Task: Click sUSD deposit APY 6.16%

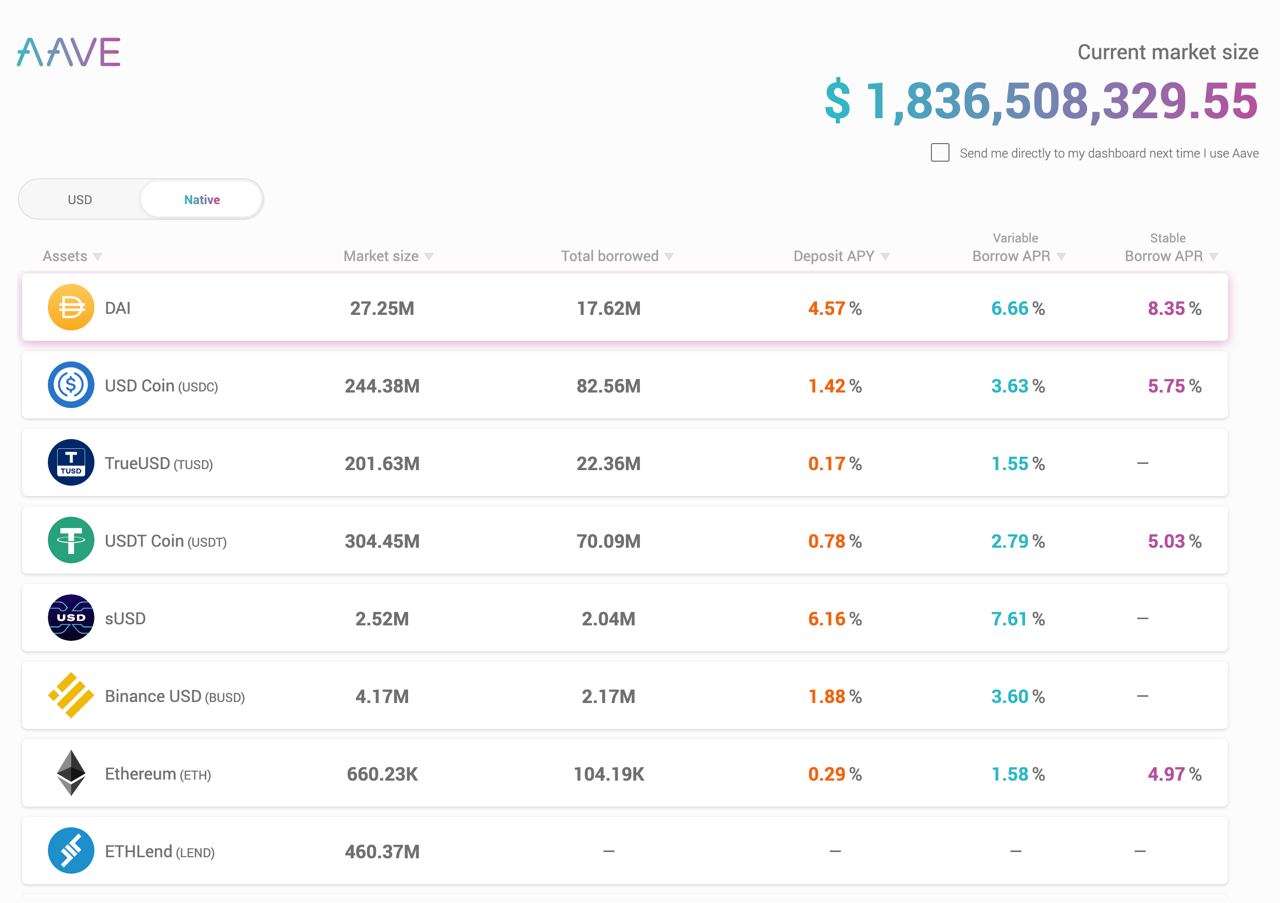Action: 835,618
